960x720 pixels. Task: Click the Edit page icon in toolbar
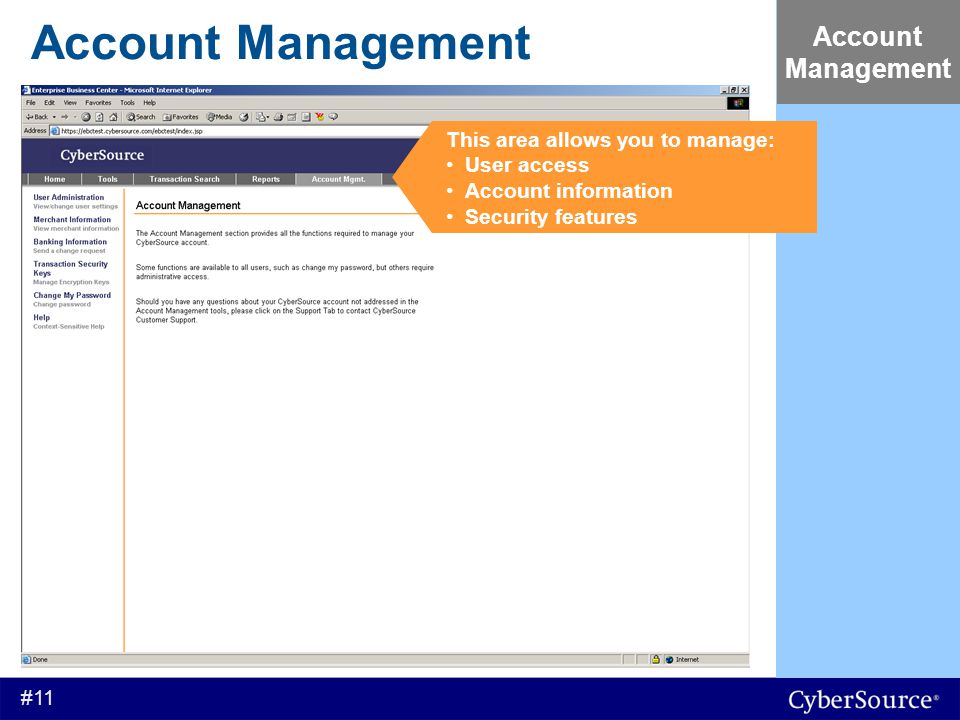tap(291, 117)
